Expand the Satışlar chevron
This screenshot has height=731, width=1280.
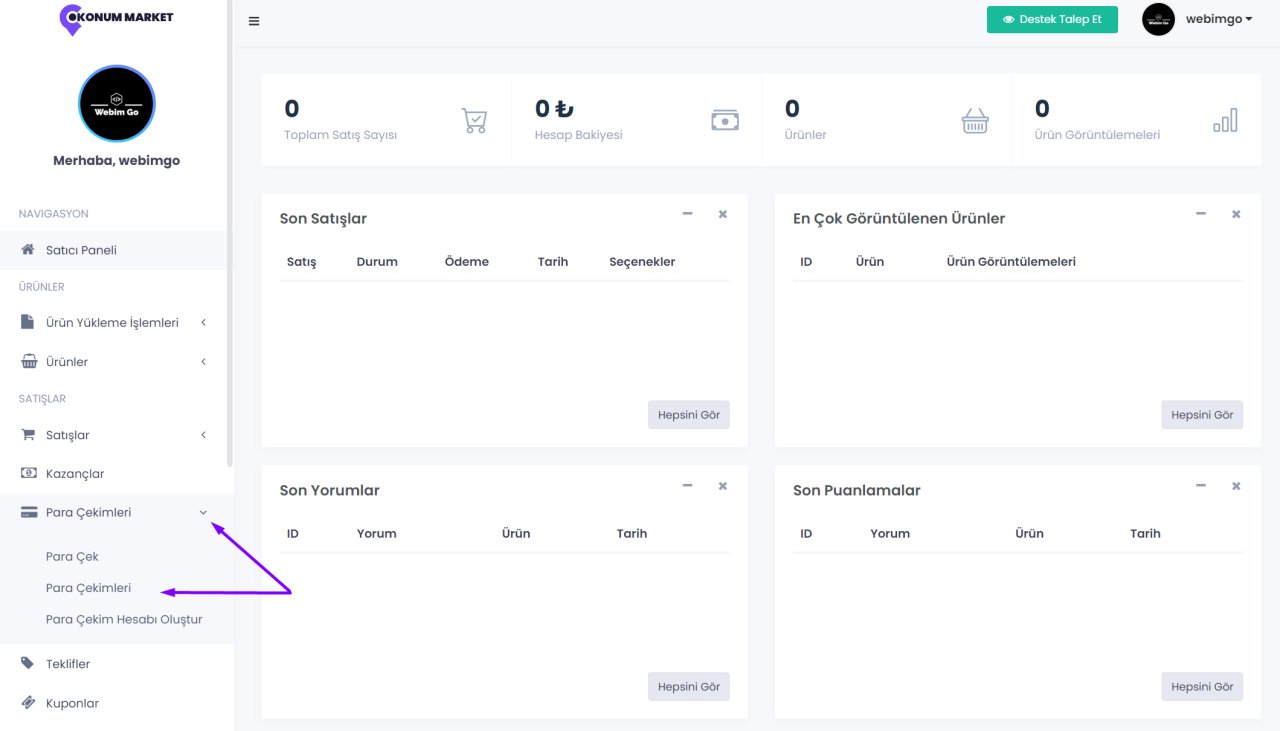[203, 435]
